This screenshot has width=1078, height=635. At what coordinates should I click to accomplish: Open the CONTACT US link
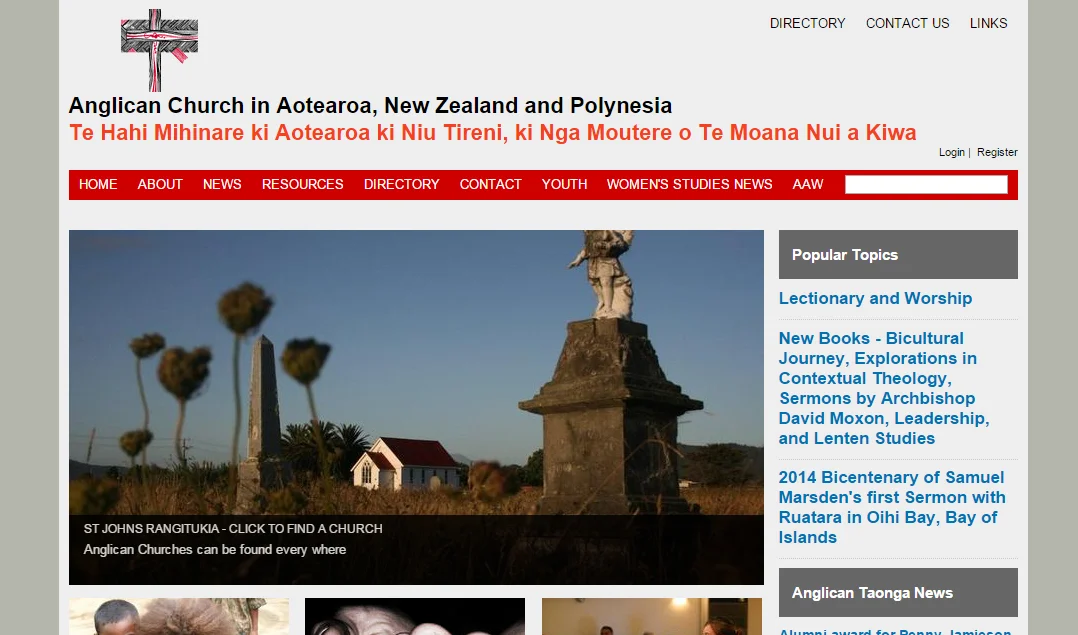click(908, 23)
